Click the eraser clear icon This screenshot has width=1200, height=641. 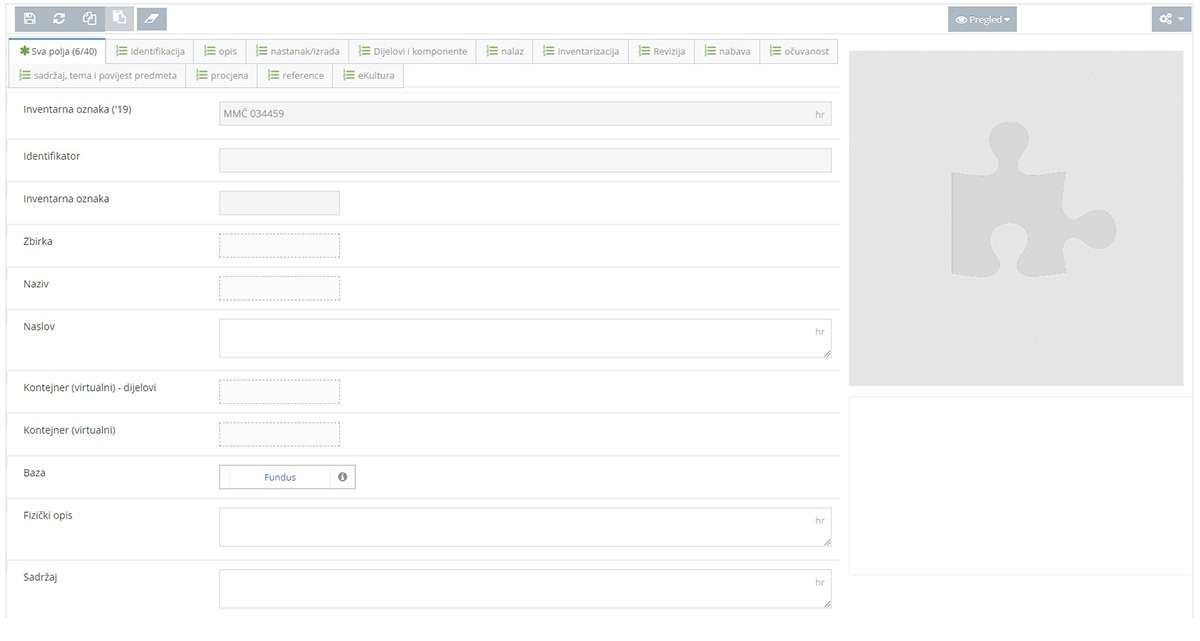151,19
